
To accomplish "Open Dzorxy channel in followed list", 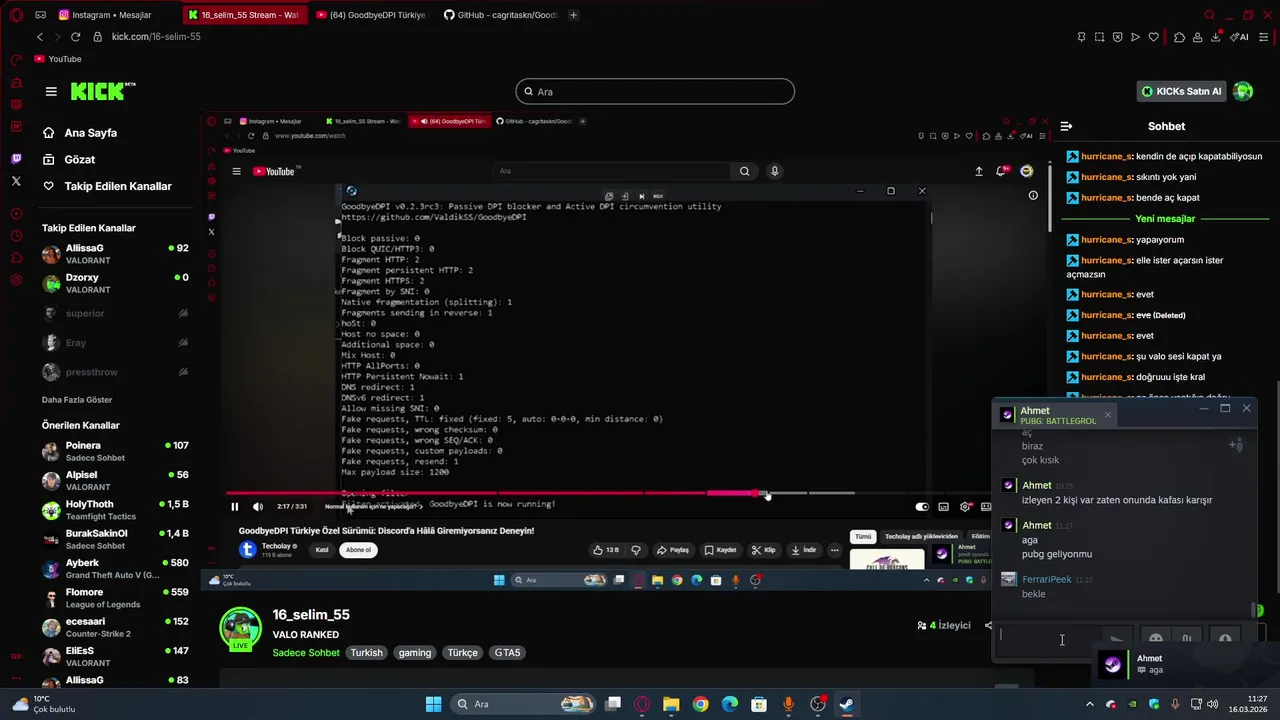I will tap(115, 283).
